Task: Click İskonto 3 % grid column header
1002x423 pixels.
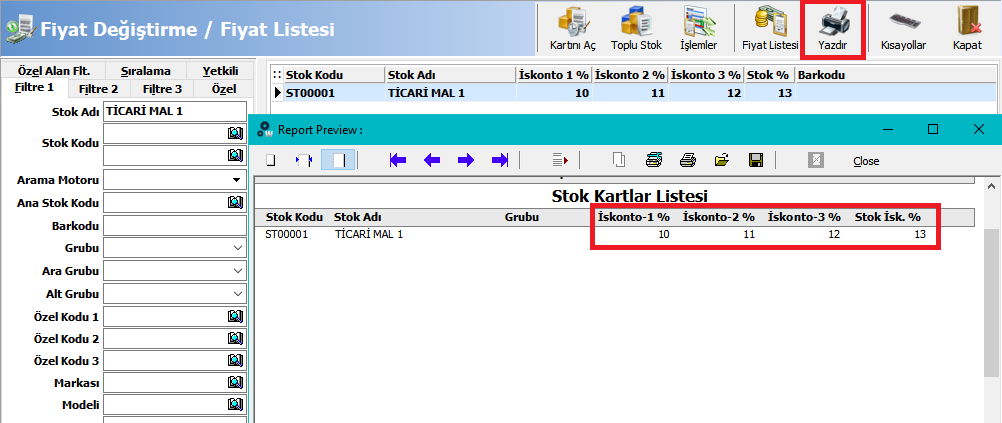Action: (706, 75)
